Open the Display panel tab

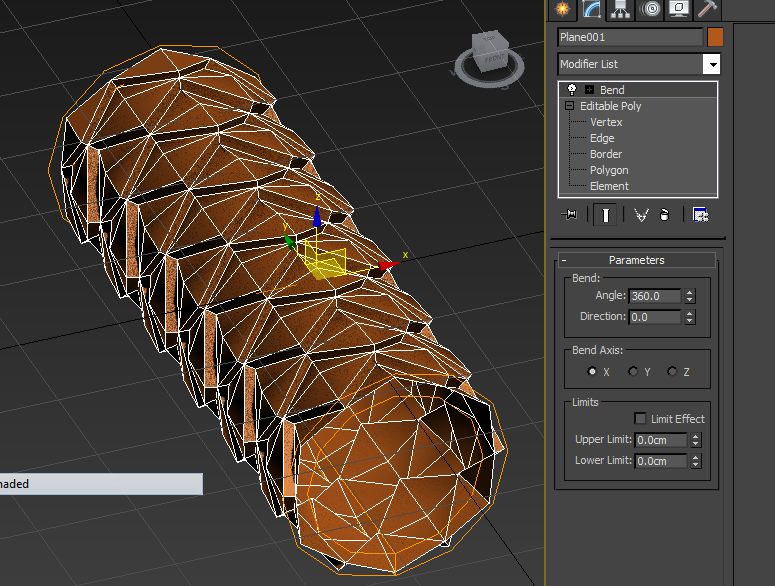click(678, 9)
